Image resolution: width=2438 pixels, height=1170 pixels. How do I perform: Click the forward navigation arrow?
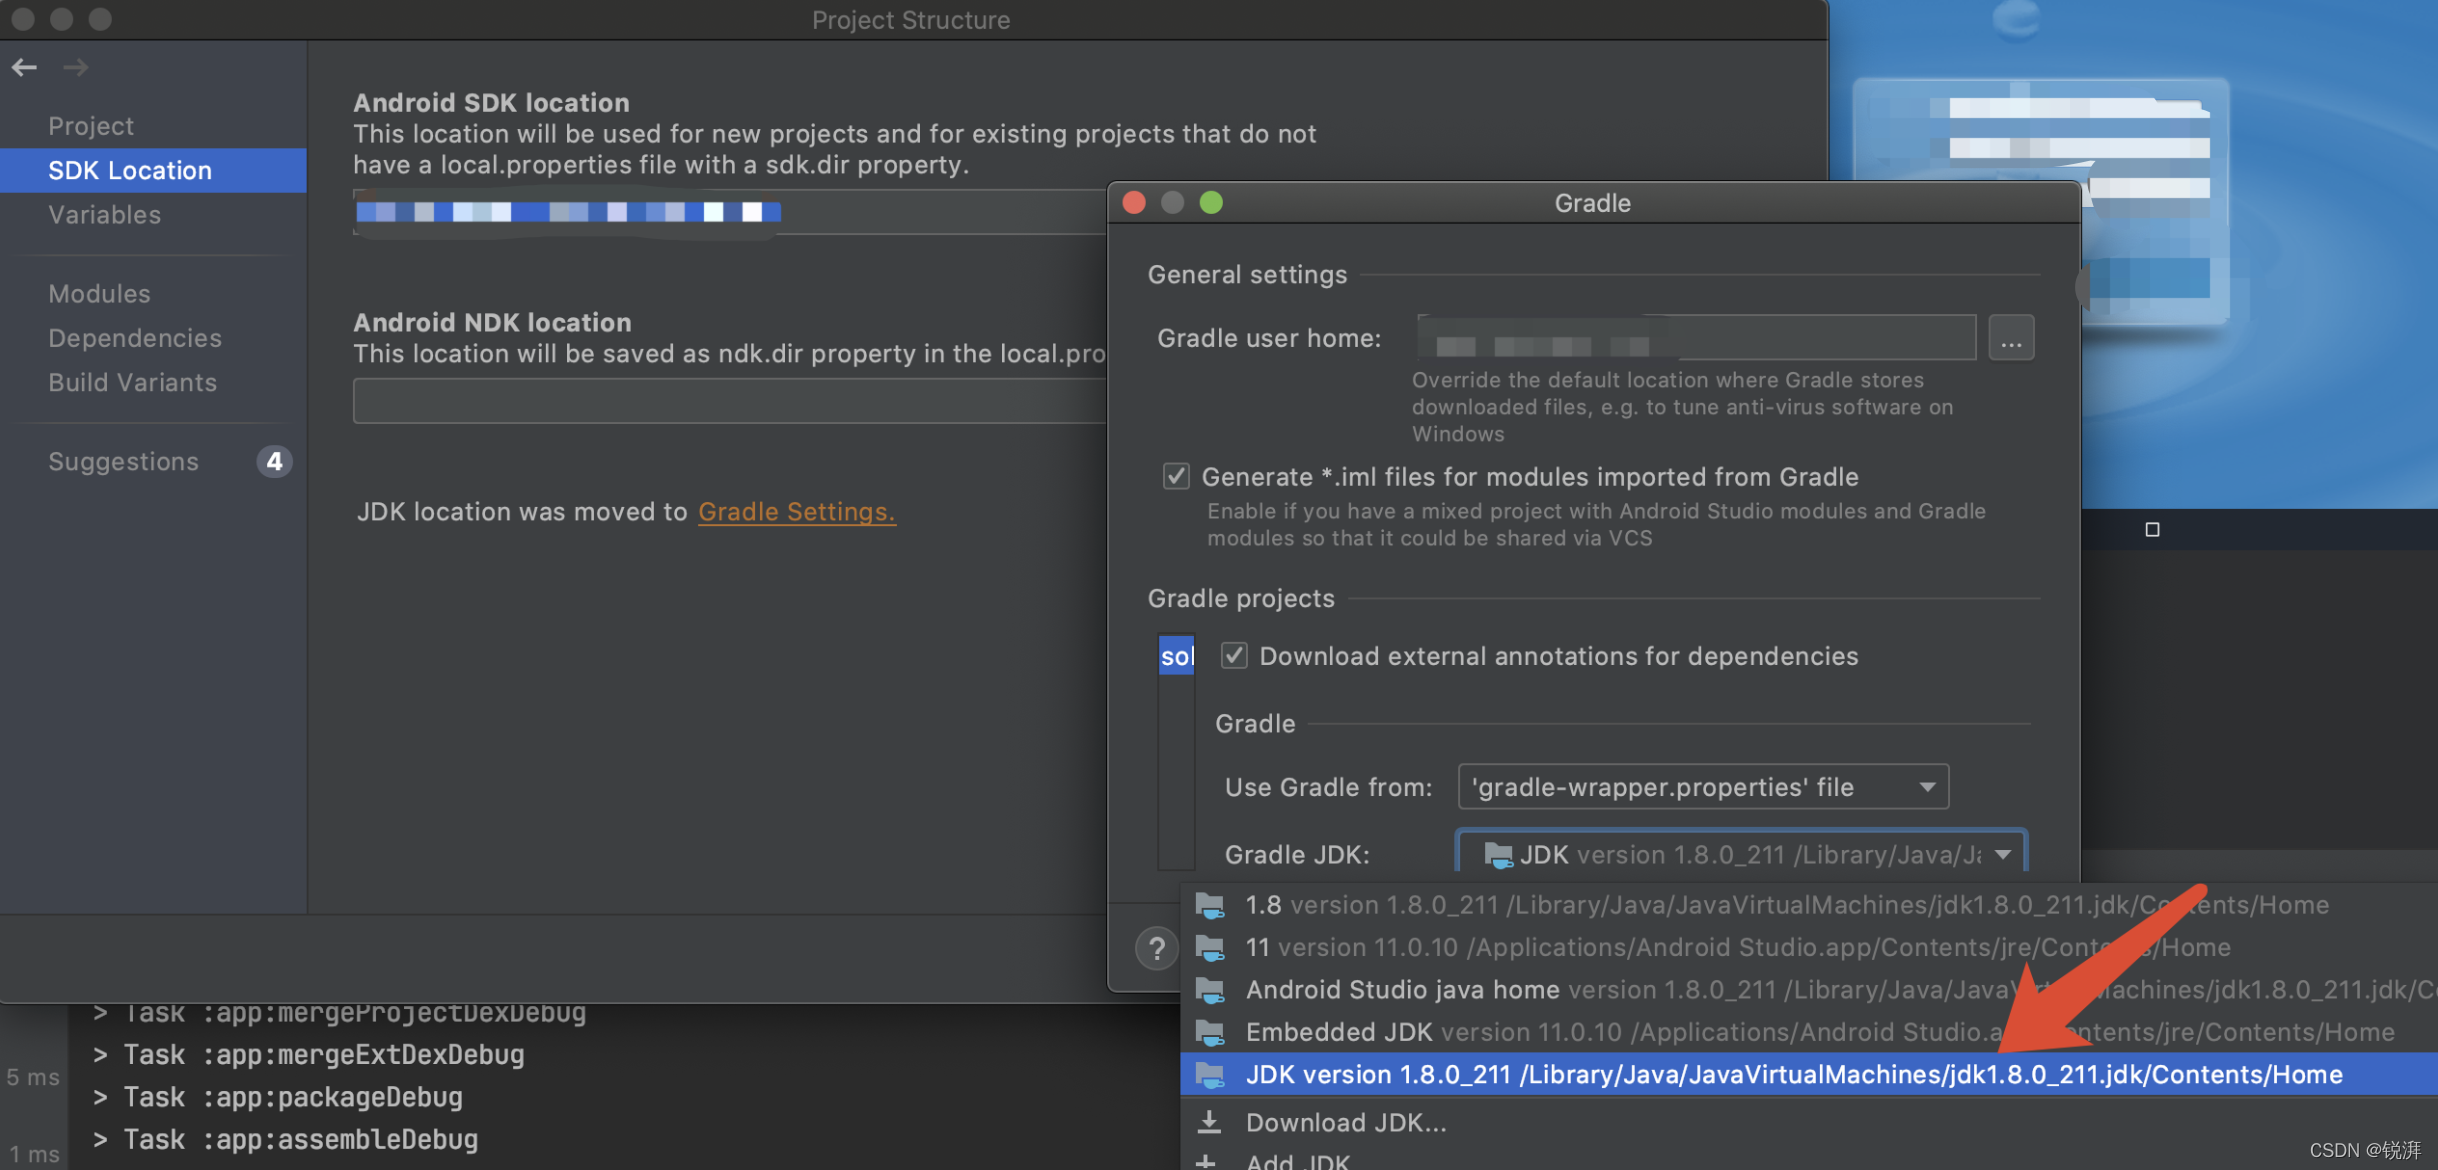75,67
